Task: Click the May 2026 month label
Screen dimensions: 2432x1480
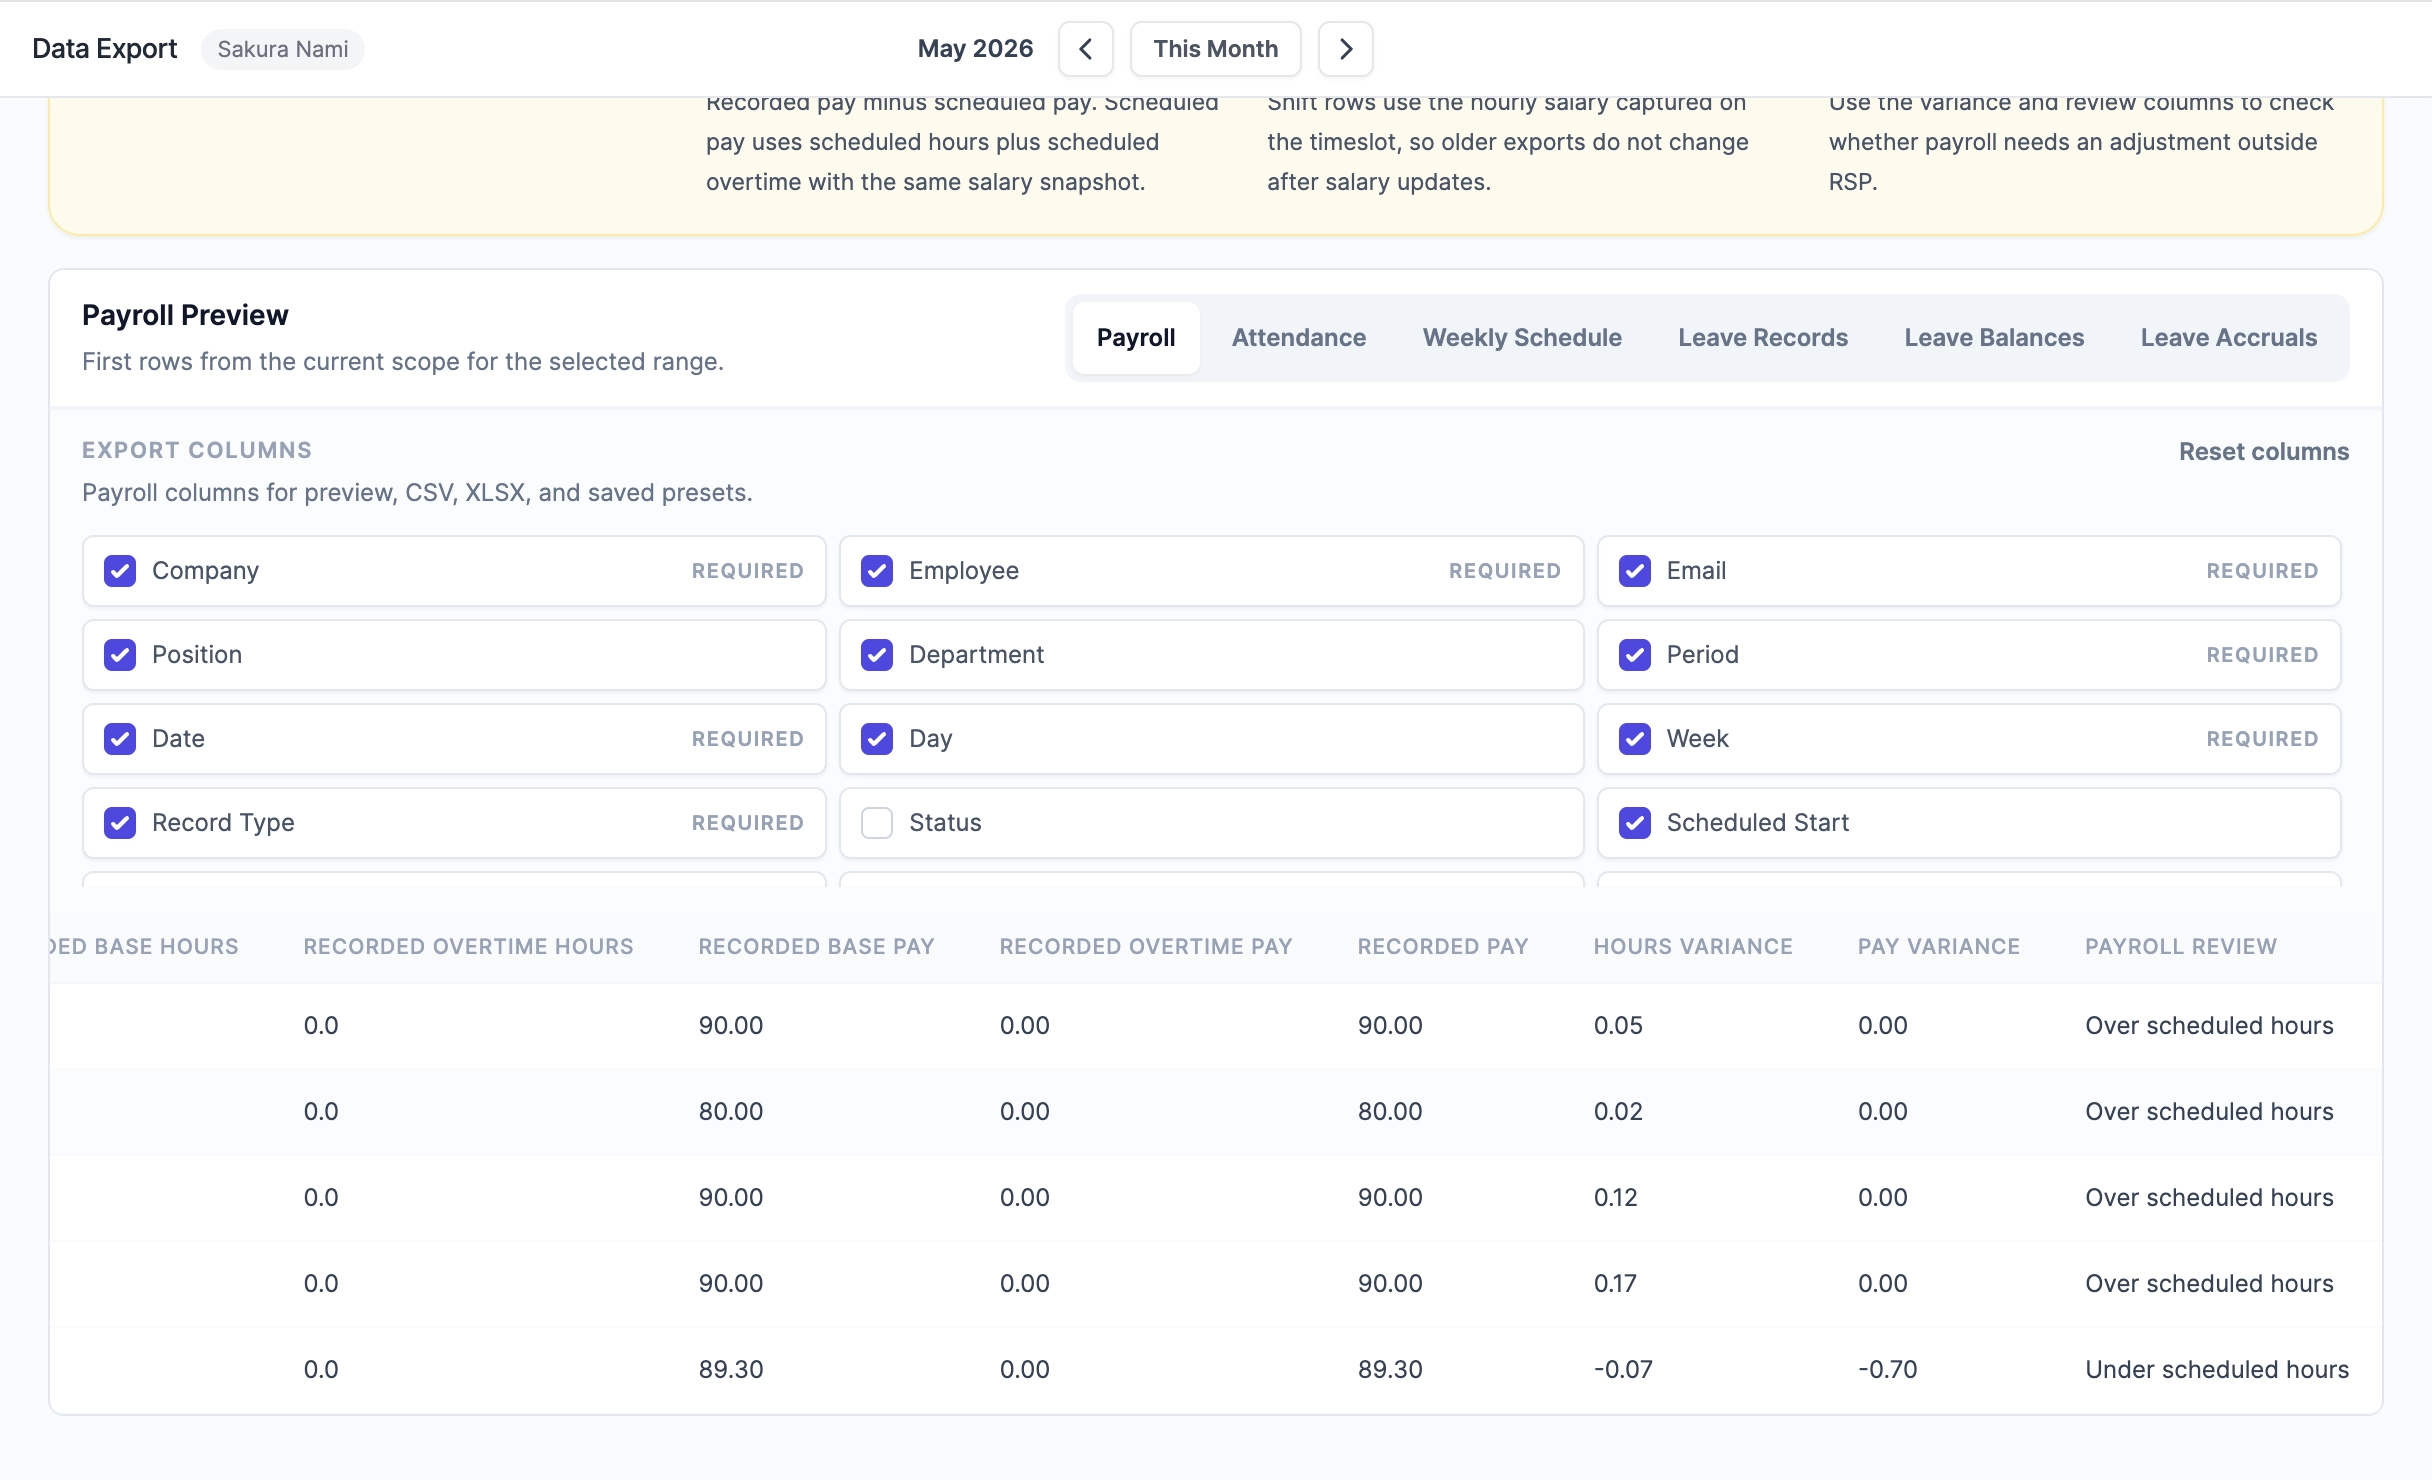Action: (975, 49)
